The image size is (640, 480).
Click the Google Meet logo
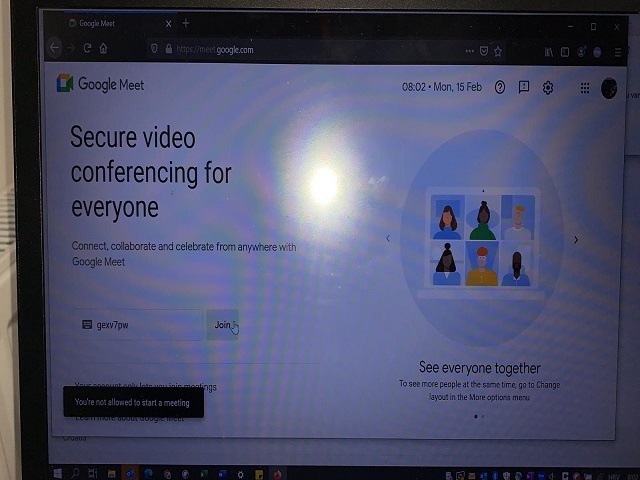(100, 84)
